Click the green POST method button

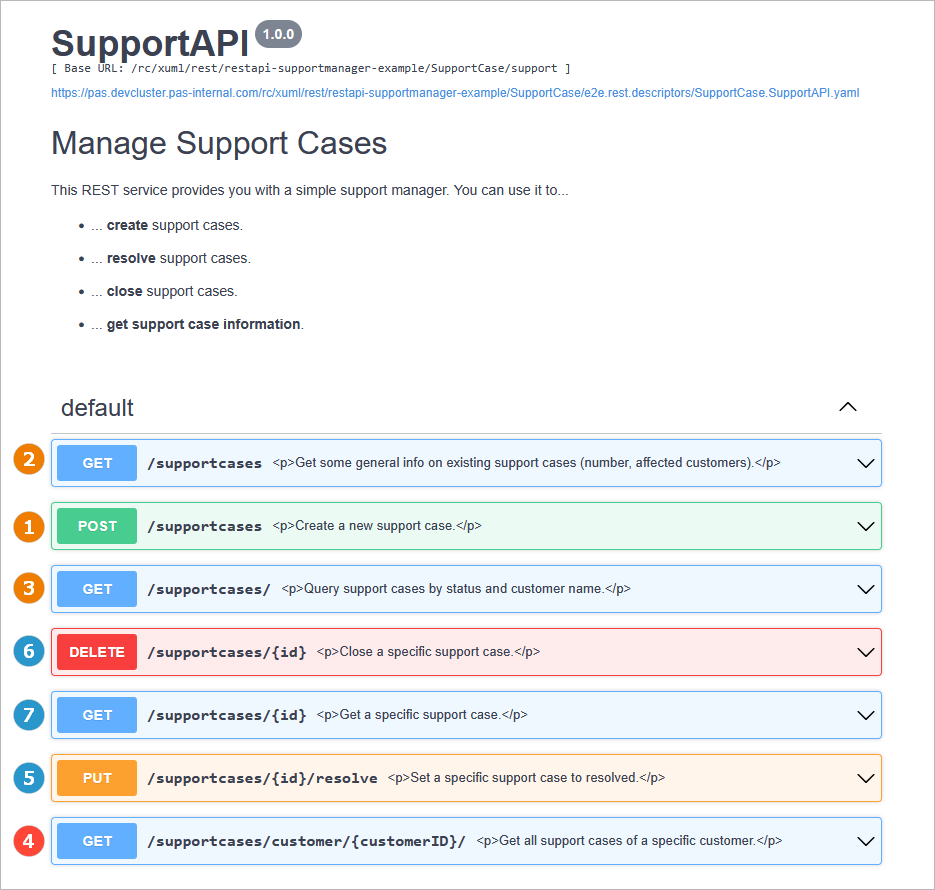(97, 526)
